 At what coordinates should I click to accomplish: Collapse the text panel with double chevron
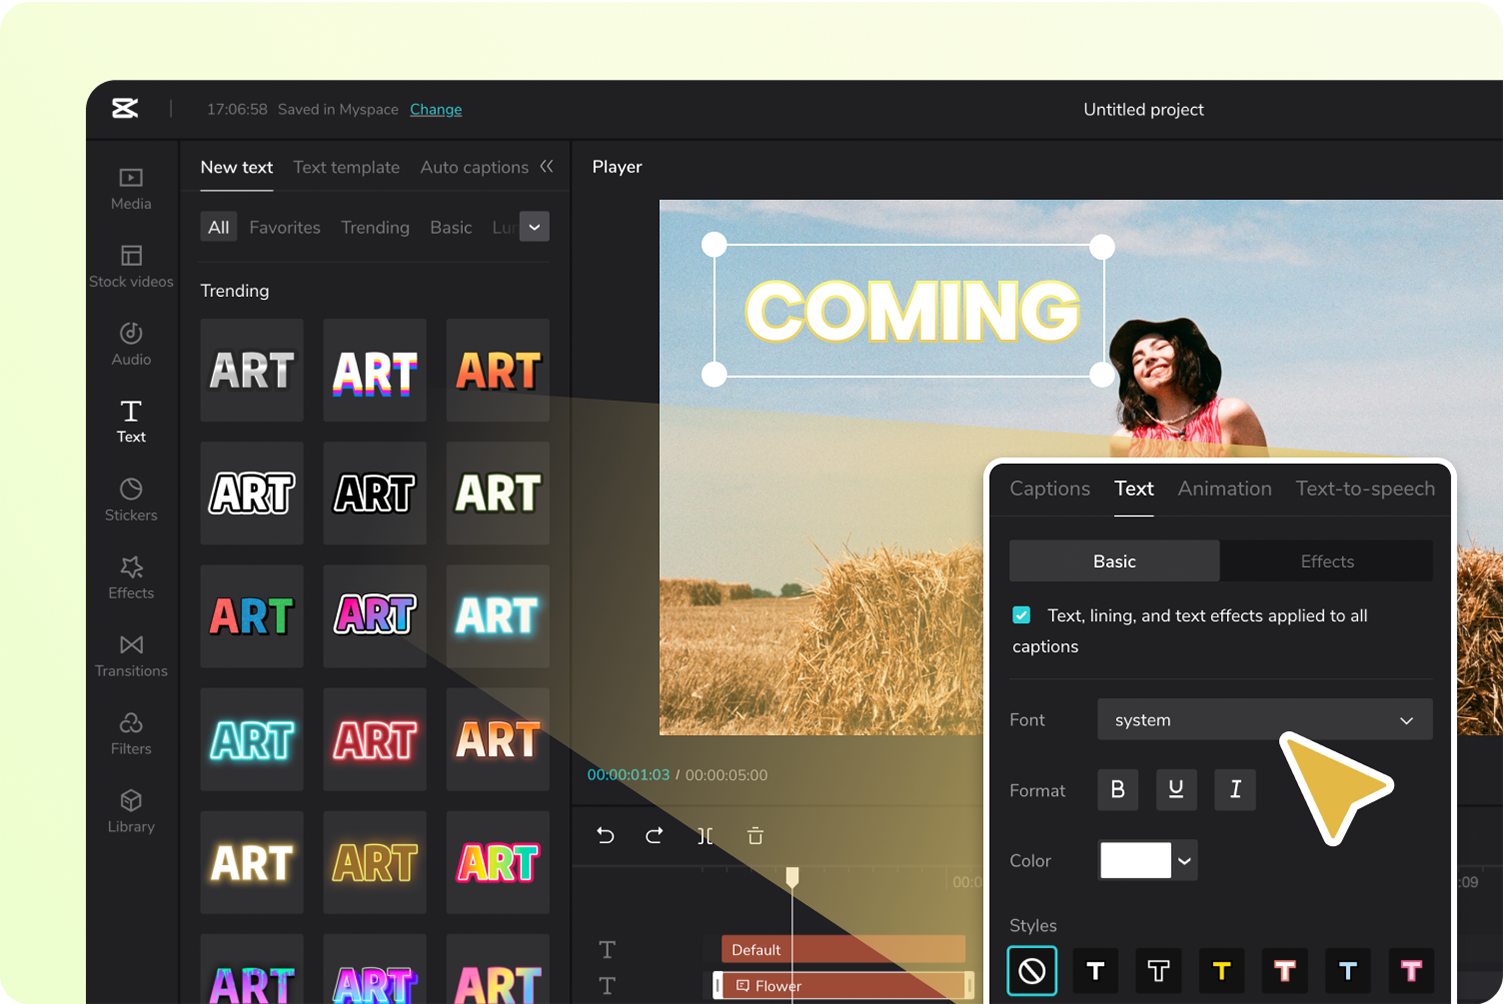pos(546,166)
